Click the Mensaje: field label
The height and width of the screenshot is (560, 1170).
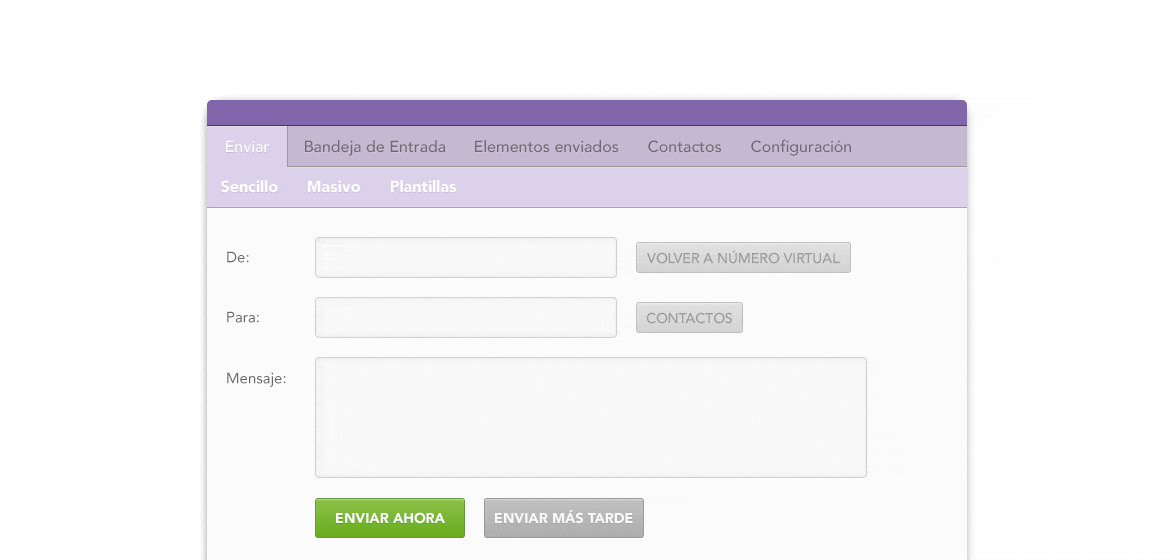256,378
